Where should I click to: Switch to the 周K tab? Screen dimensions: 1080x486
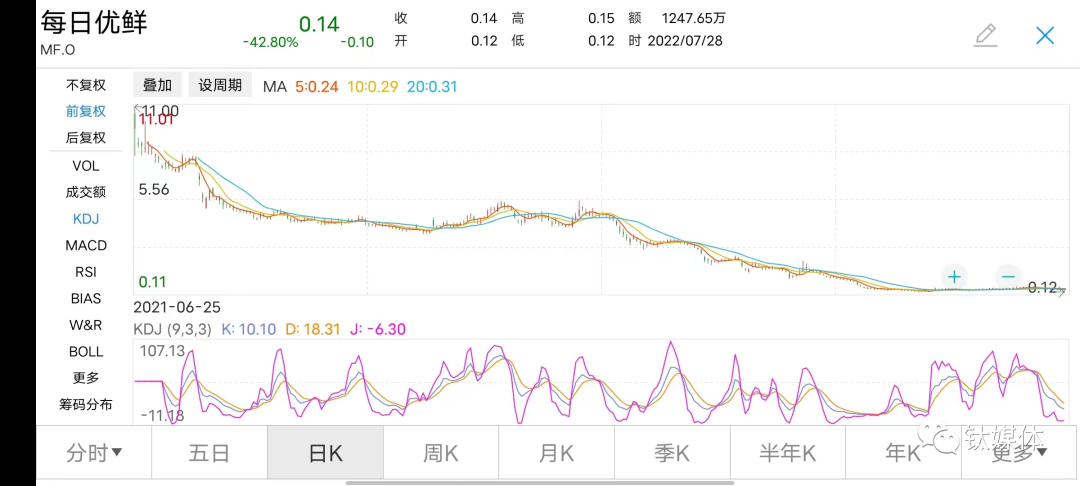pos(441,452)
